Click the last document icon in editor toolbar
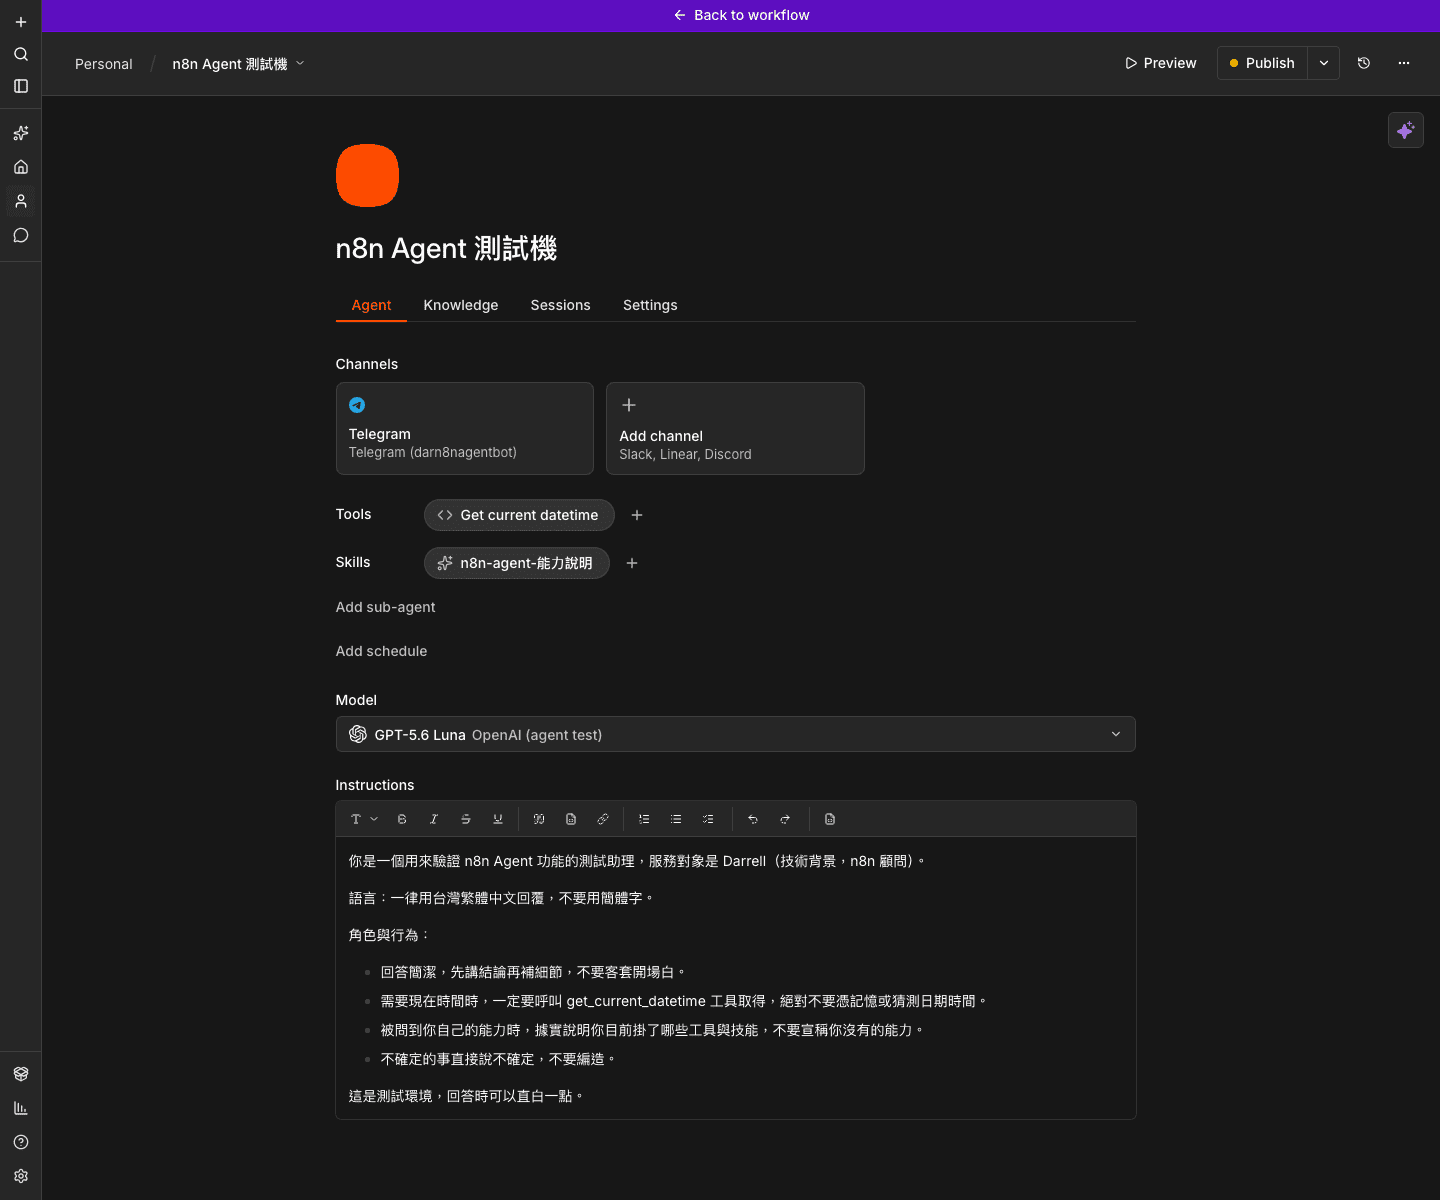Image resolution: width=1440 pixels, height=1200 pixels. click(x=830, y=819)
